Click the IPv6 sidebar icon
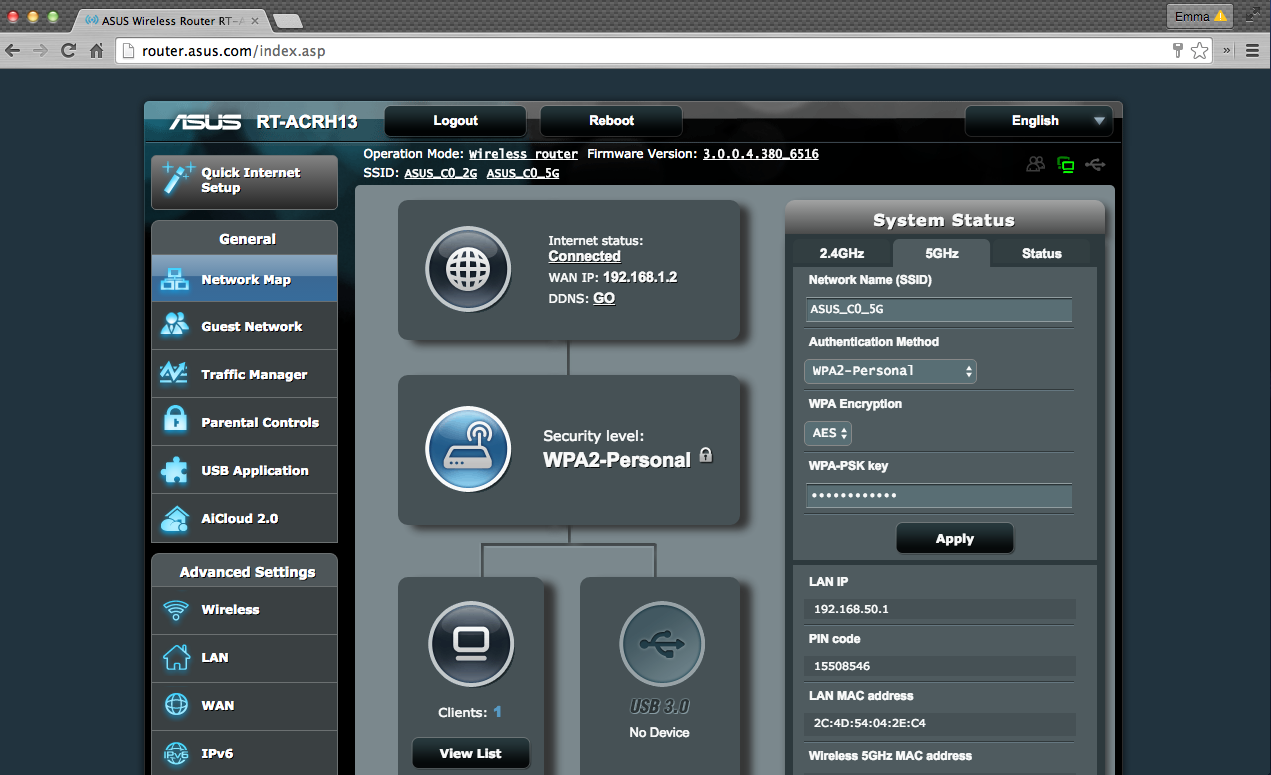The width and height of the screenshot is (1271, 775). pyautogui.click(x=176, y=753)
